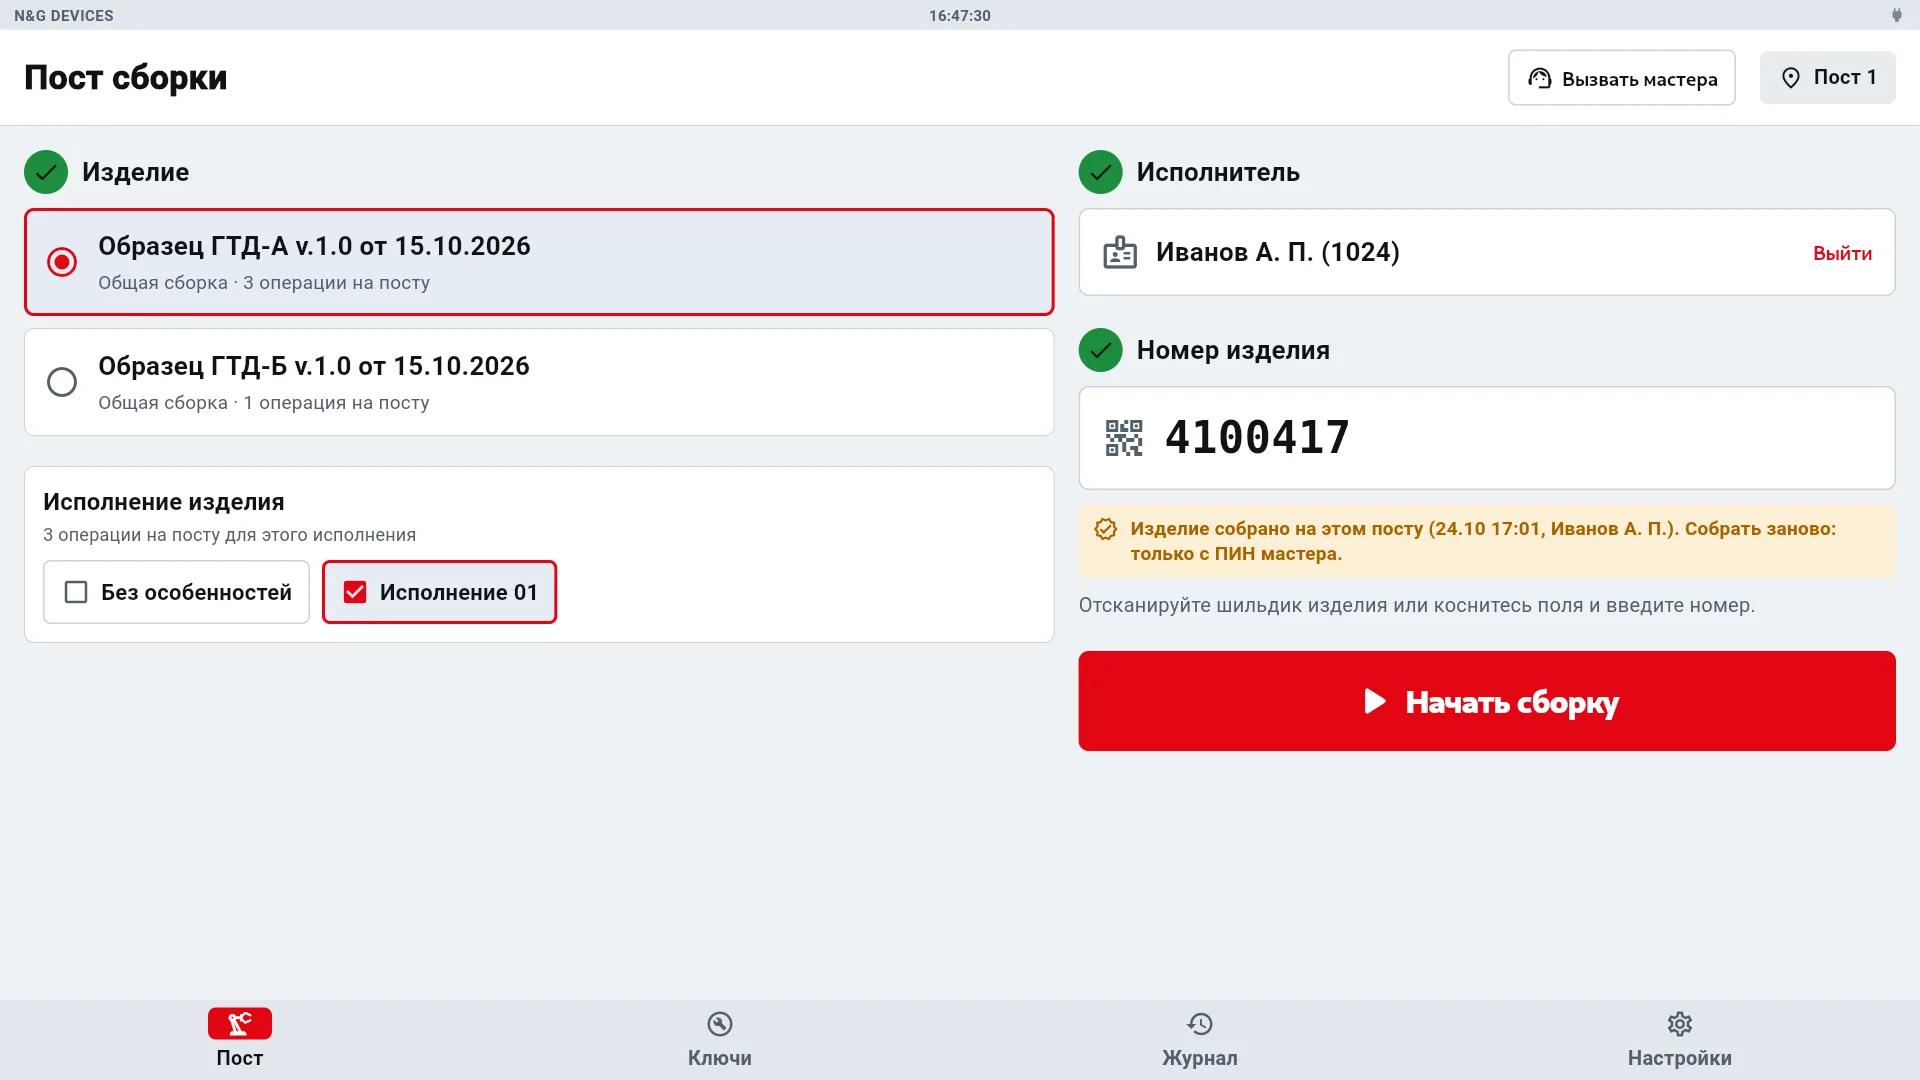Start assembly with Начать сборку button

point(1487,701)
